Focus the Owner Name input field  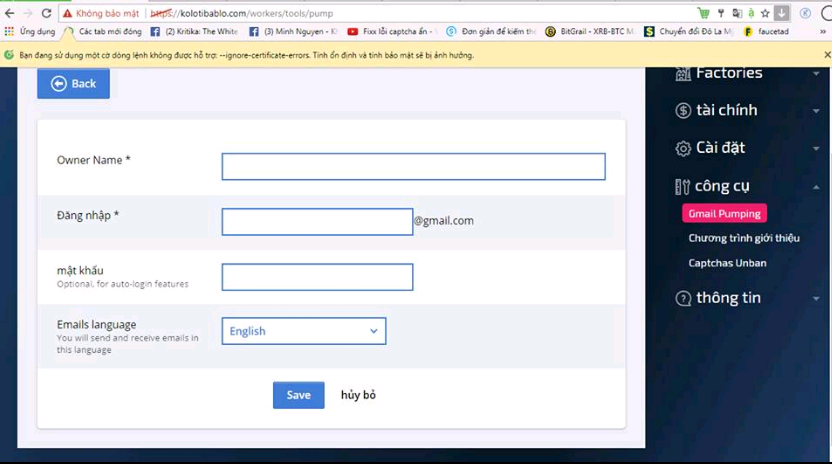pos(413,167)
